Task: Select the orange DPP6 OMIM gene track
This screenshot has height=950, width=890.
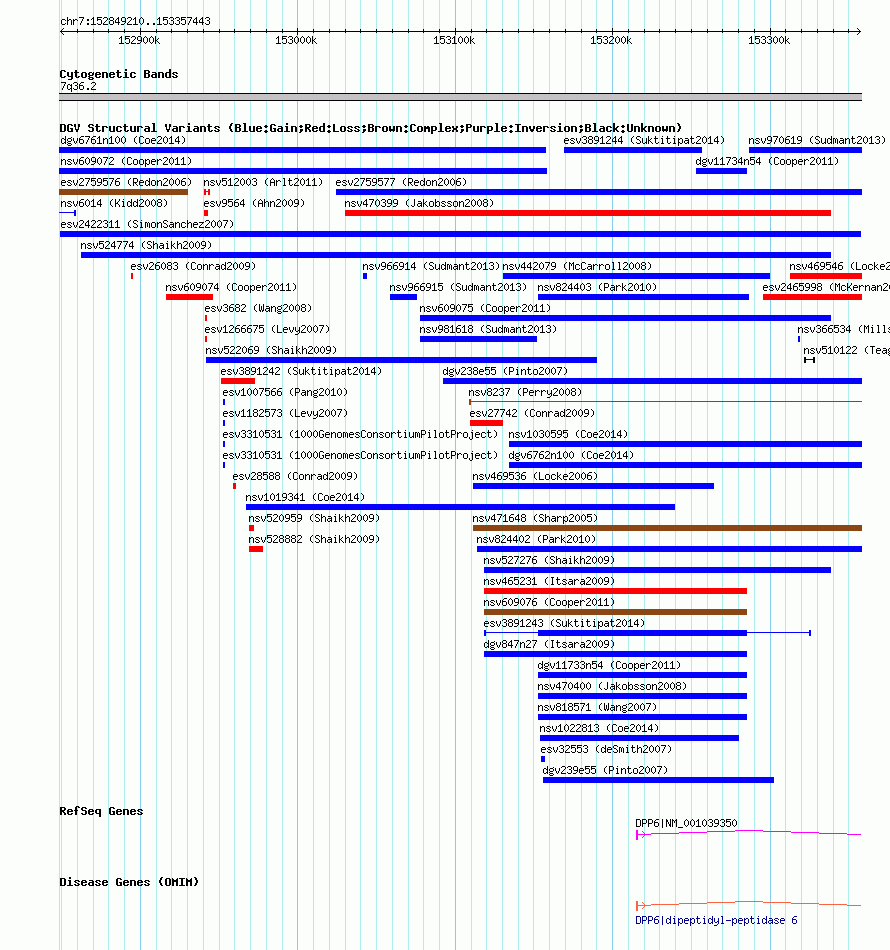Action: 749,905
